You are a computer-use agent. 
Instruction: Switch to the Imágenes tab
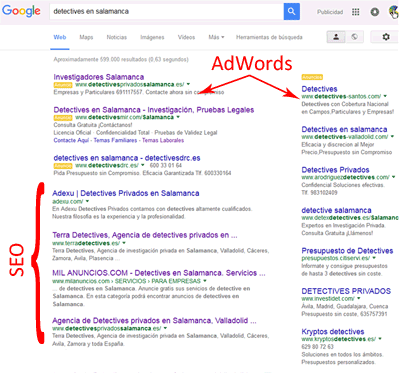click(152, 37)
